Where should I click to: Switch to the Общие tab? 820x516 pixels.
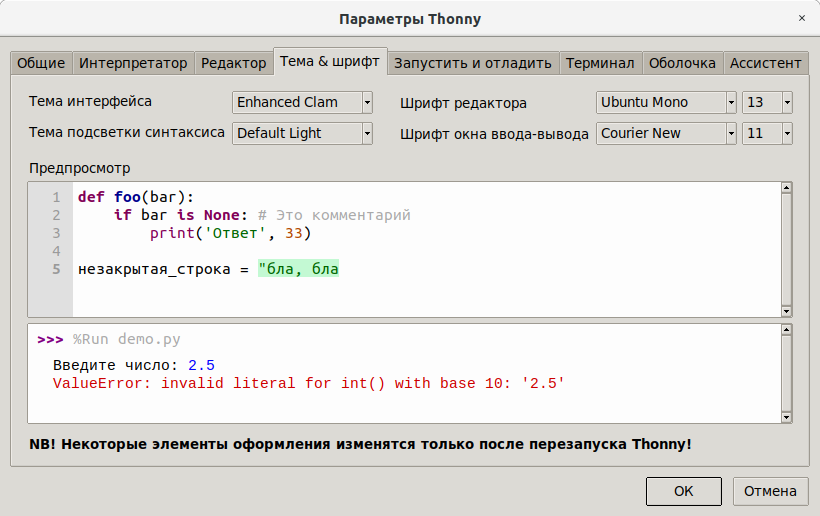tap(41, 63)
